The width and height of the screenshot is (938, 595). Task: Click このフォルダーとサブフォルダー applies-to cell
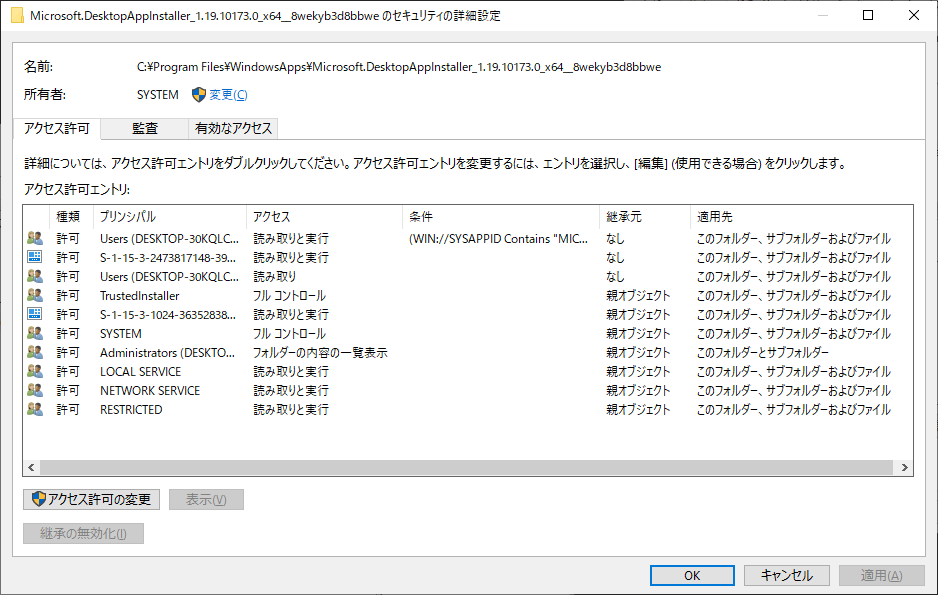(763, 352)
